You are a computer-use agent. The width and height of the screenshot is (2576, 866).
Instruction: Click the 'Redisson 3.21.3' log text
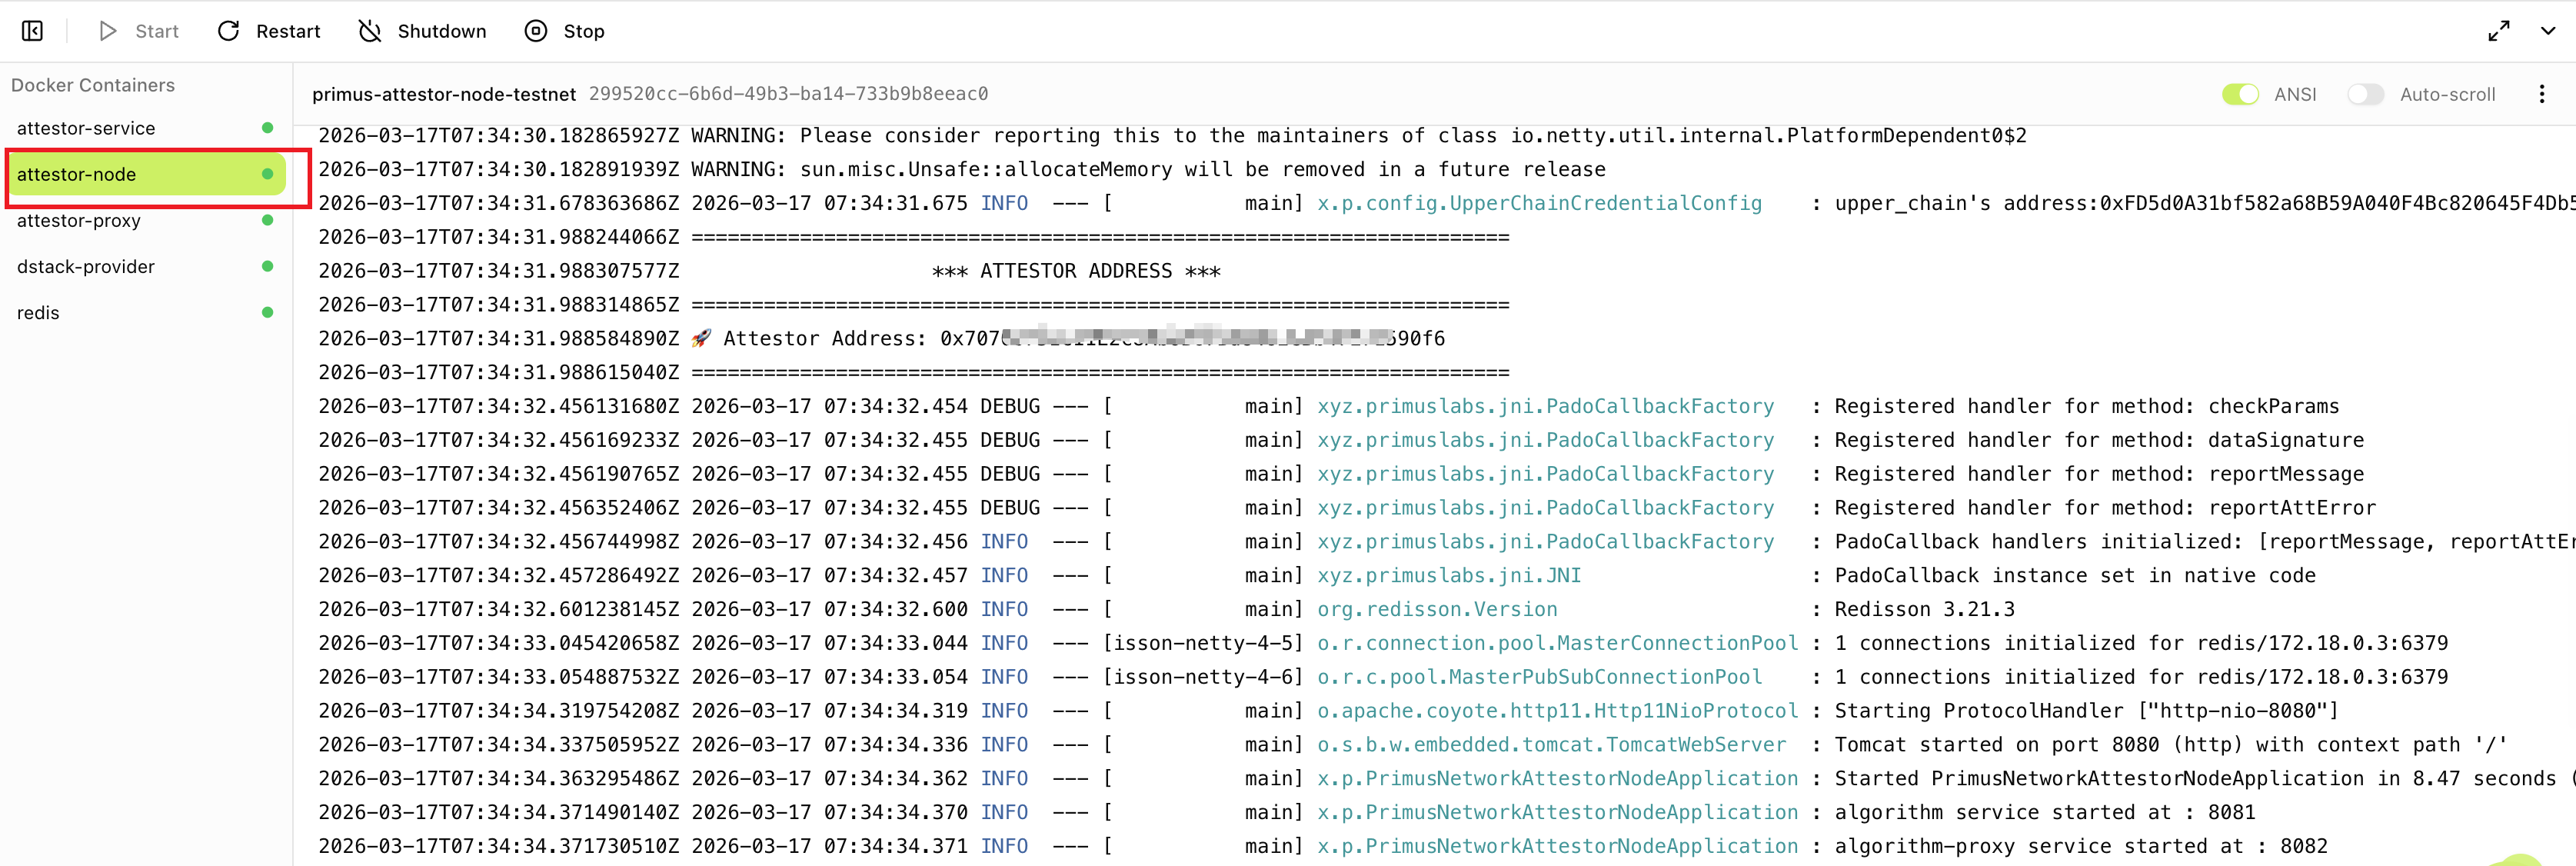[x=1925, y=609]
